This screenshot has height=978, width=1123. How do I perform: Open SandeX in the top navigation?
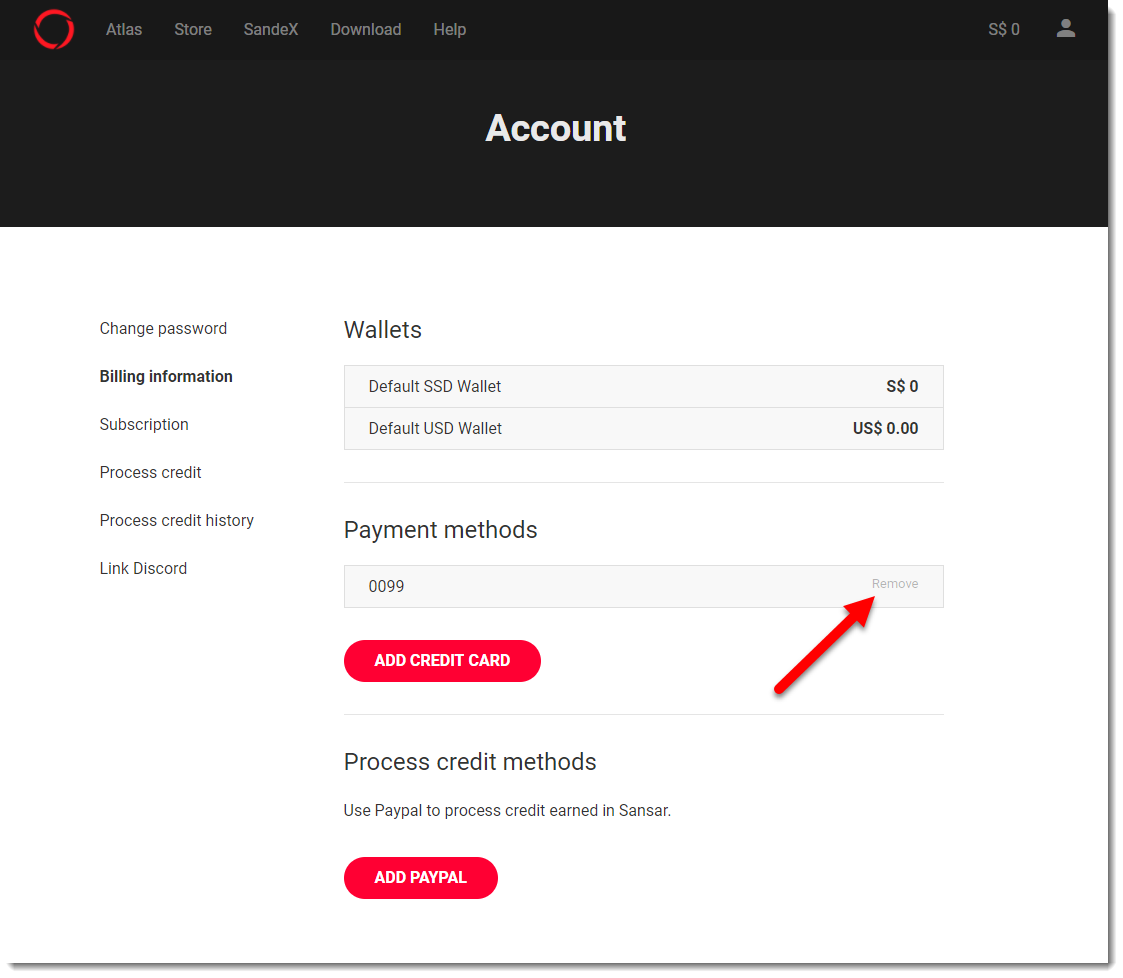(271, 30)
